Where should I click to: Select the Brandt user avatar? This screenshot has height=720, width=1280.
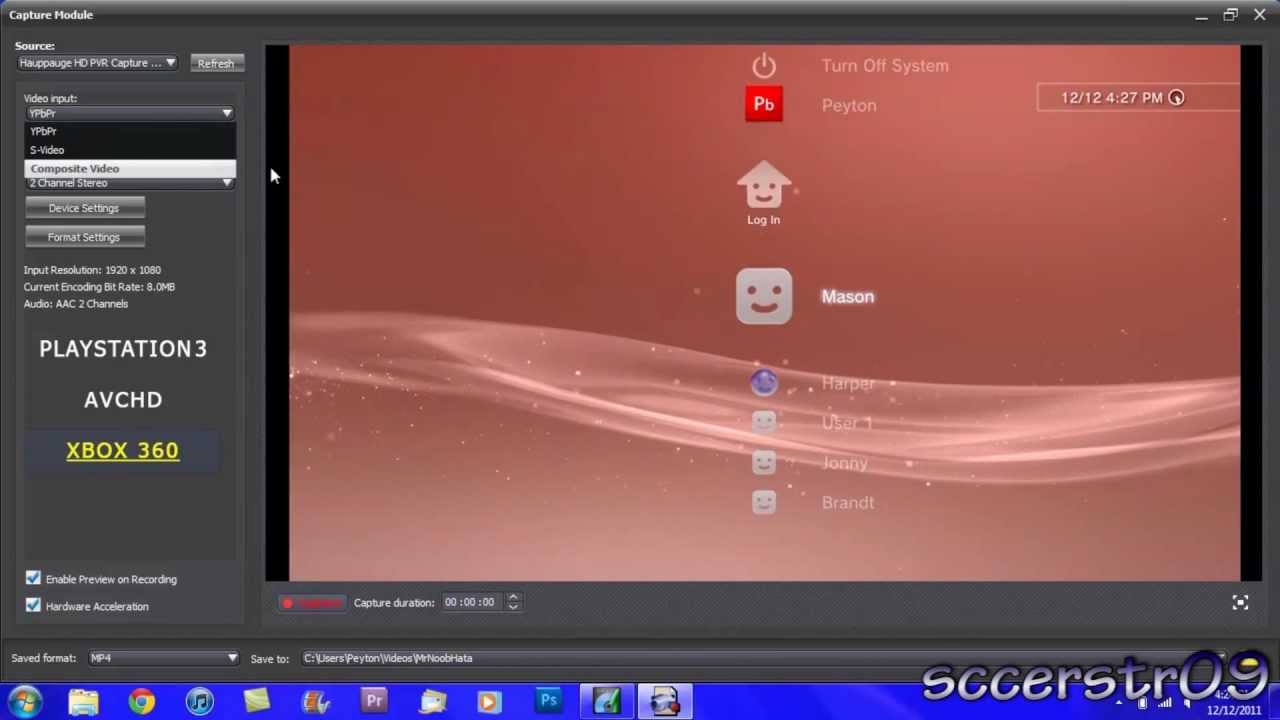pyautogui.click(x=764, y=502)
